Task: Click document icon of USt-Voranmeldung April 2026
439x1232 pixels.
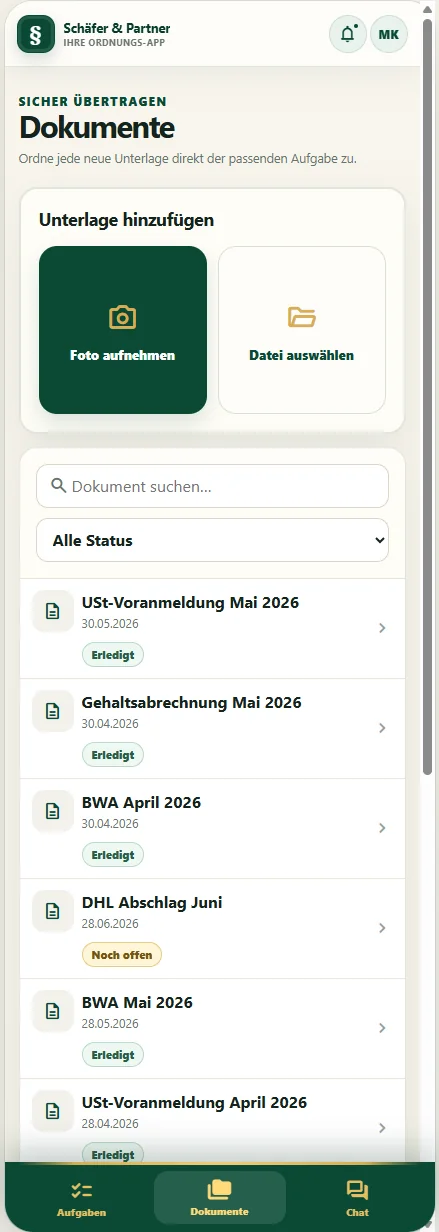Action: pos(53,1111)
